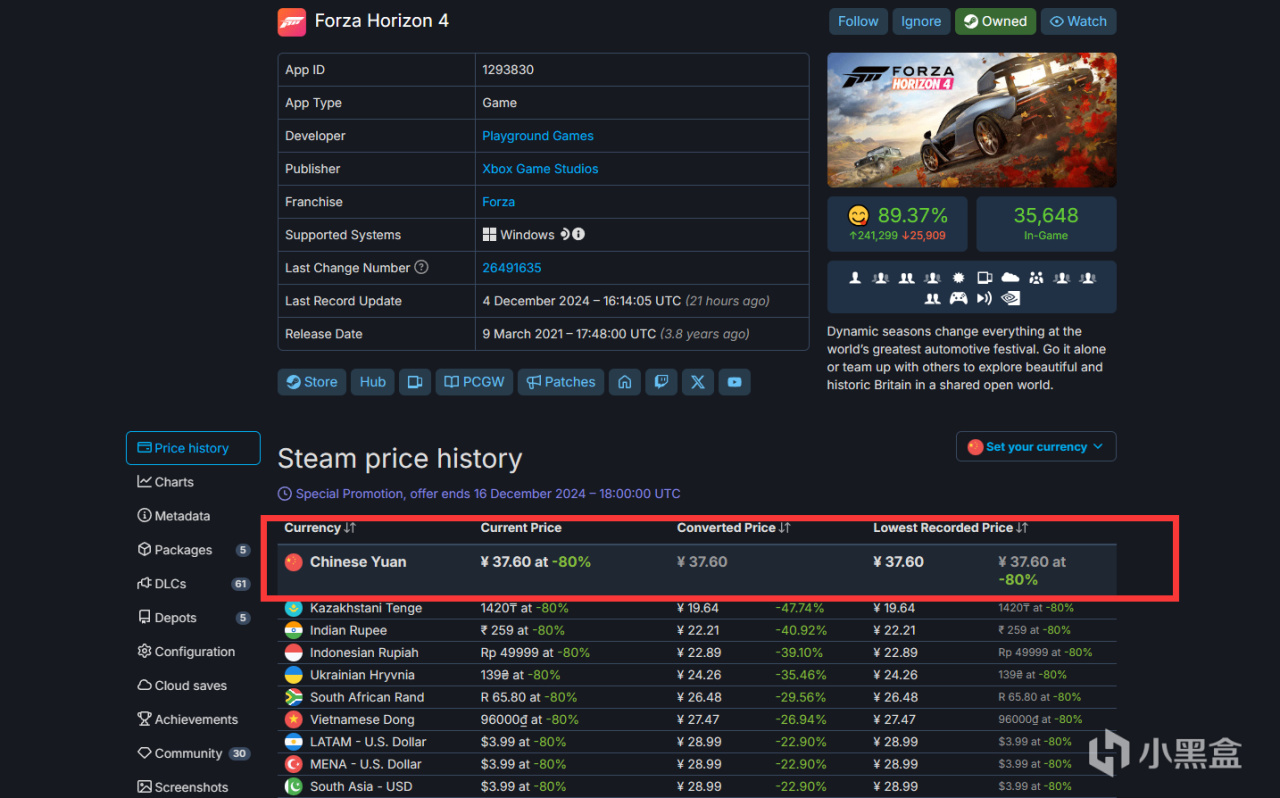Screen dimensions: 1280x798
Task: Click the Windows logo in Supported Systems
Action: click(x=490, y=234)
